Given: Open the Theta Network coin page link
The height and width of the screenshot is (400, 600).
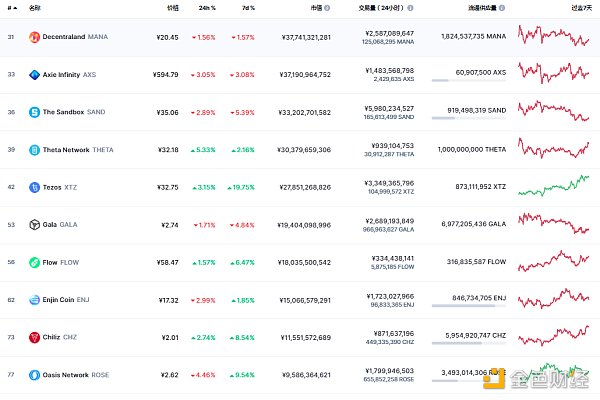Looking at the screenshot, I should pos(78,150).
